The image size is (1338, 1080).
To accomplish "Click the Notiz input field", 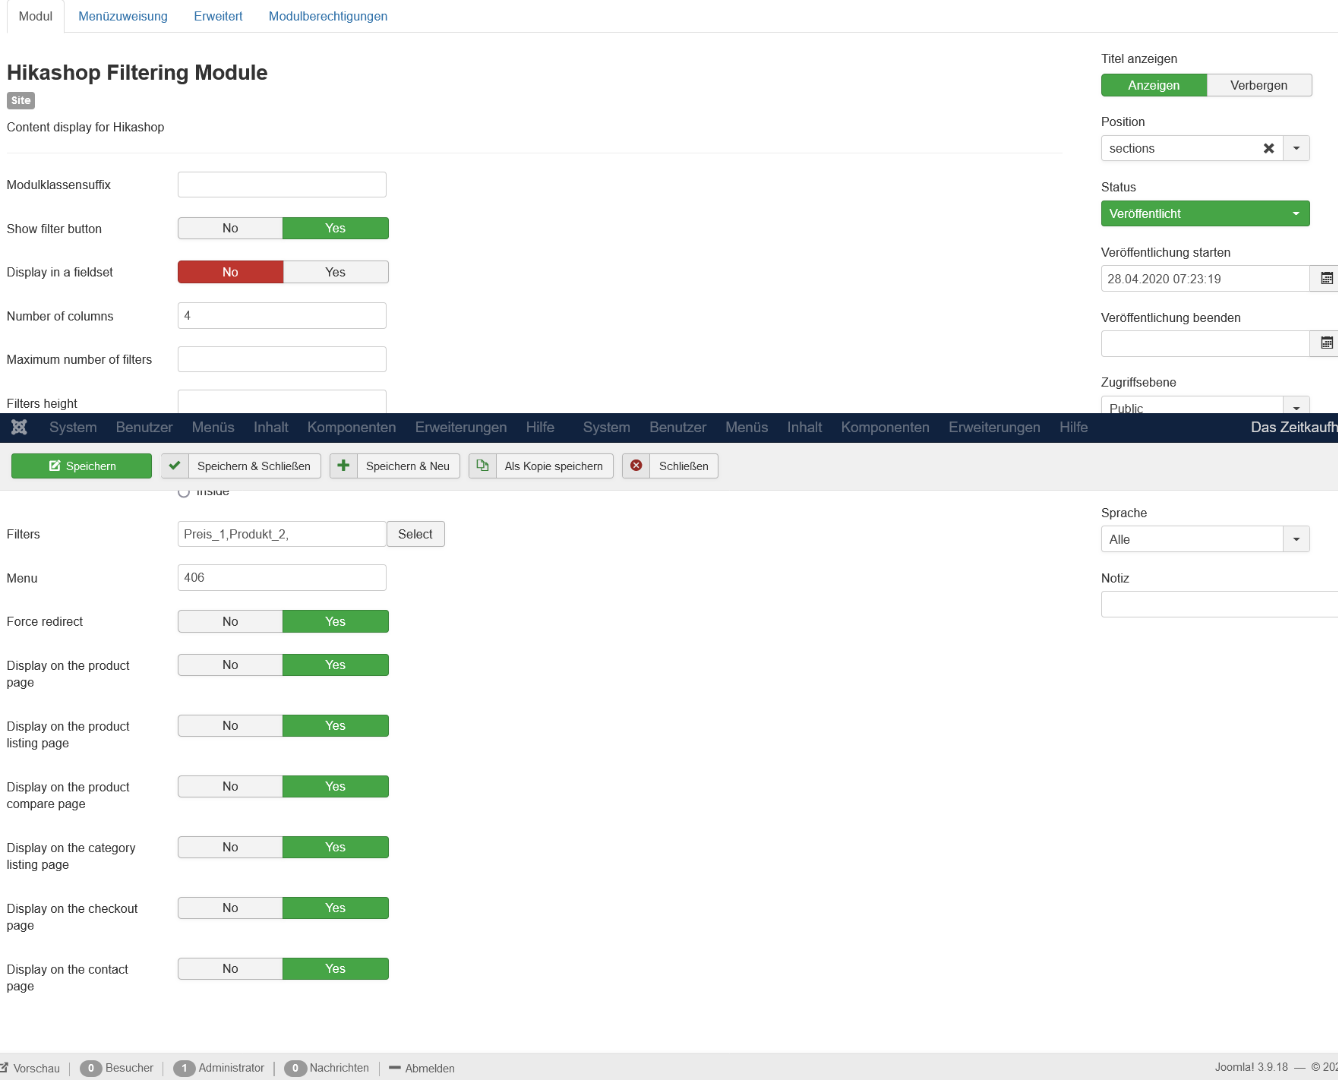I will tap(1219, 604).
